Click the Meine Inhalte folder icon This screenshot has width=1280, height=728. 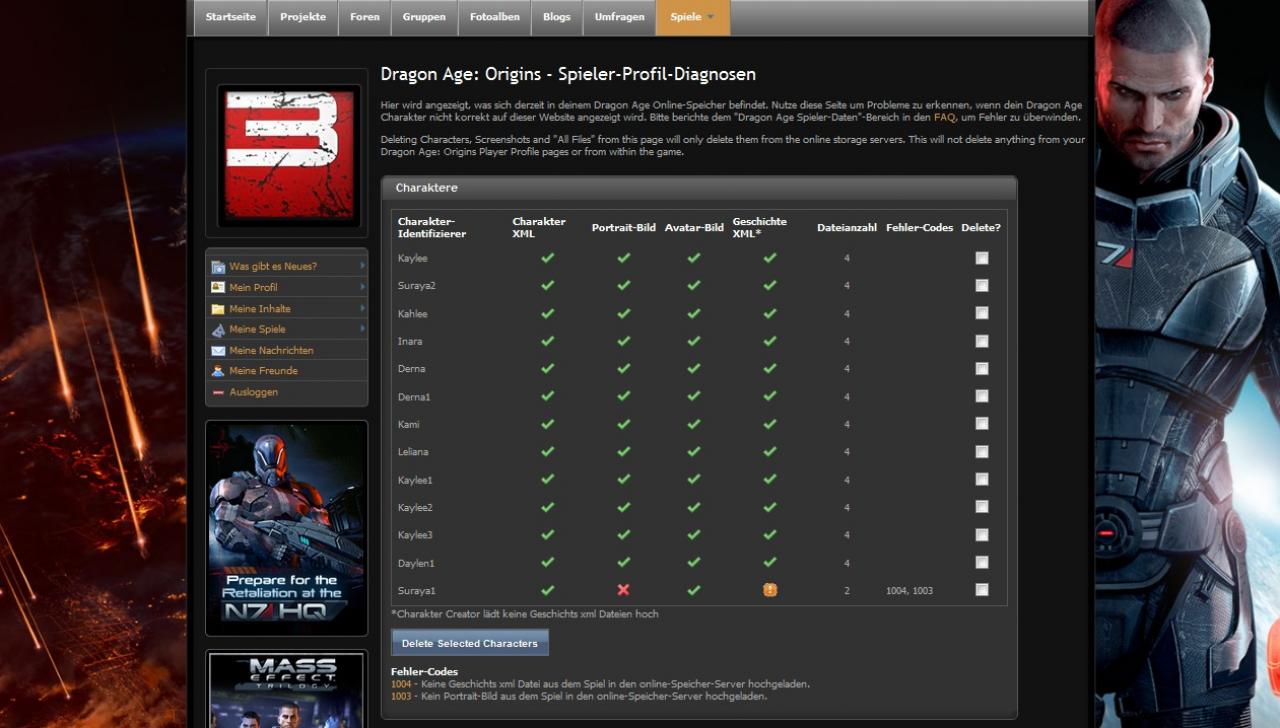click(x=218, y=309)
